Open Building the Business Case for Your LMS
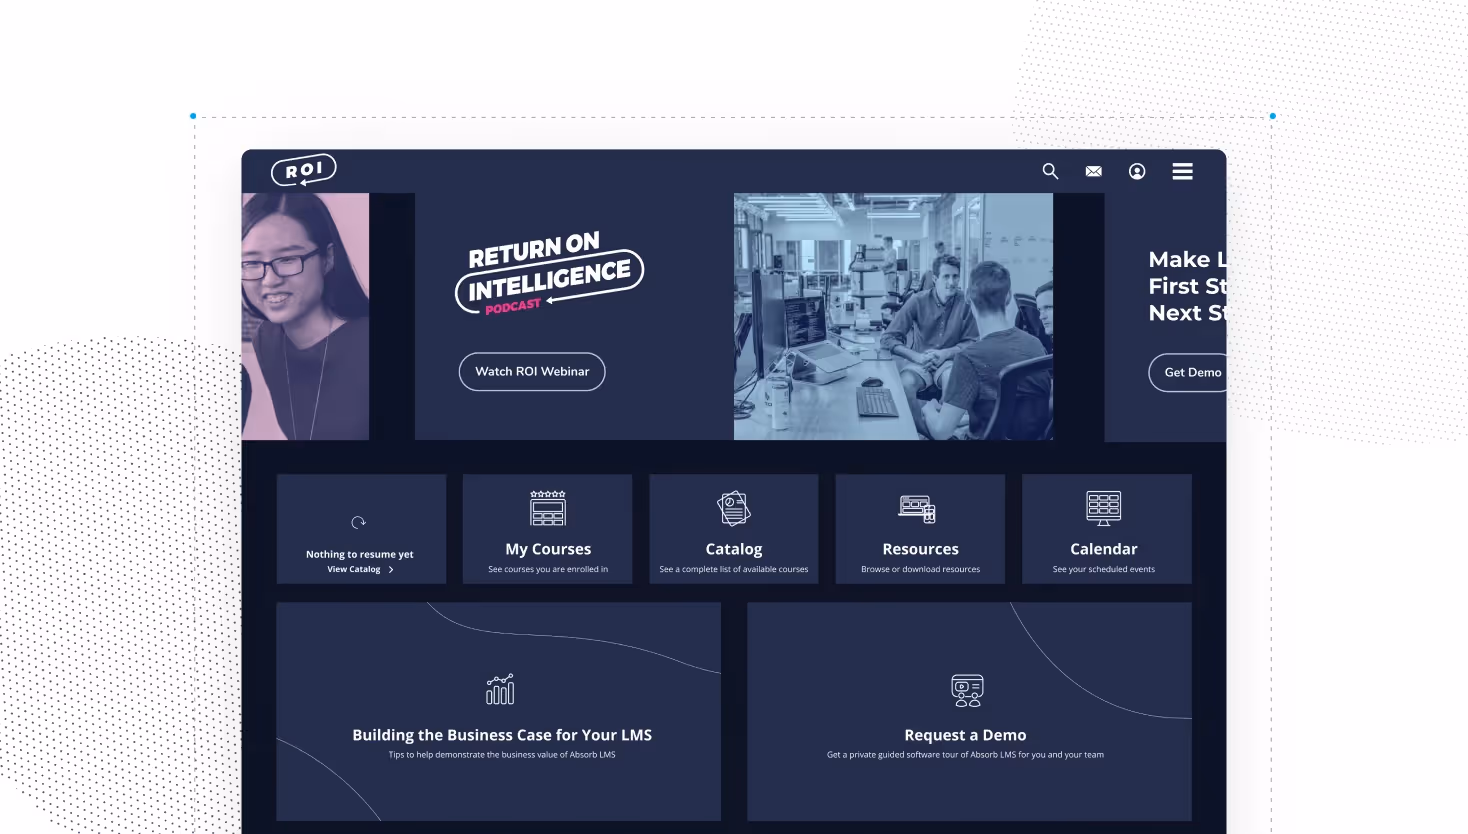The image size is (1468, 834). point(502,735)
